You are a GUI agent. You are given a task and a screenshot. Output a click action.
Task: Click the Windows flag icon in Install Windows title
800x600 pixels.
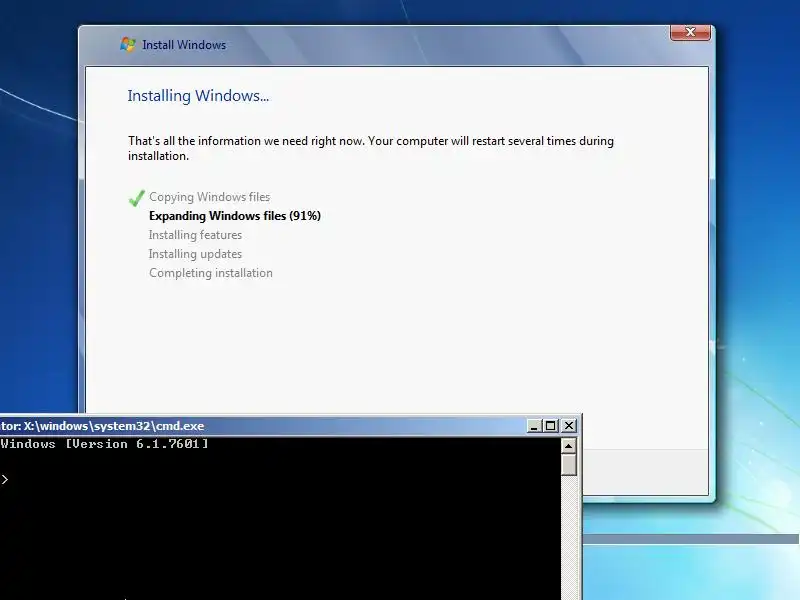tap(128, 44)
